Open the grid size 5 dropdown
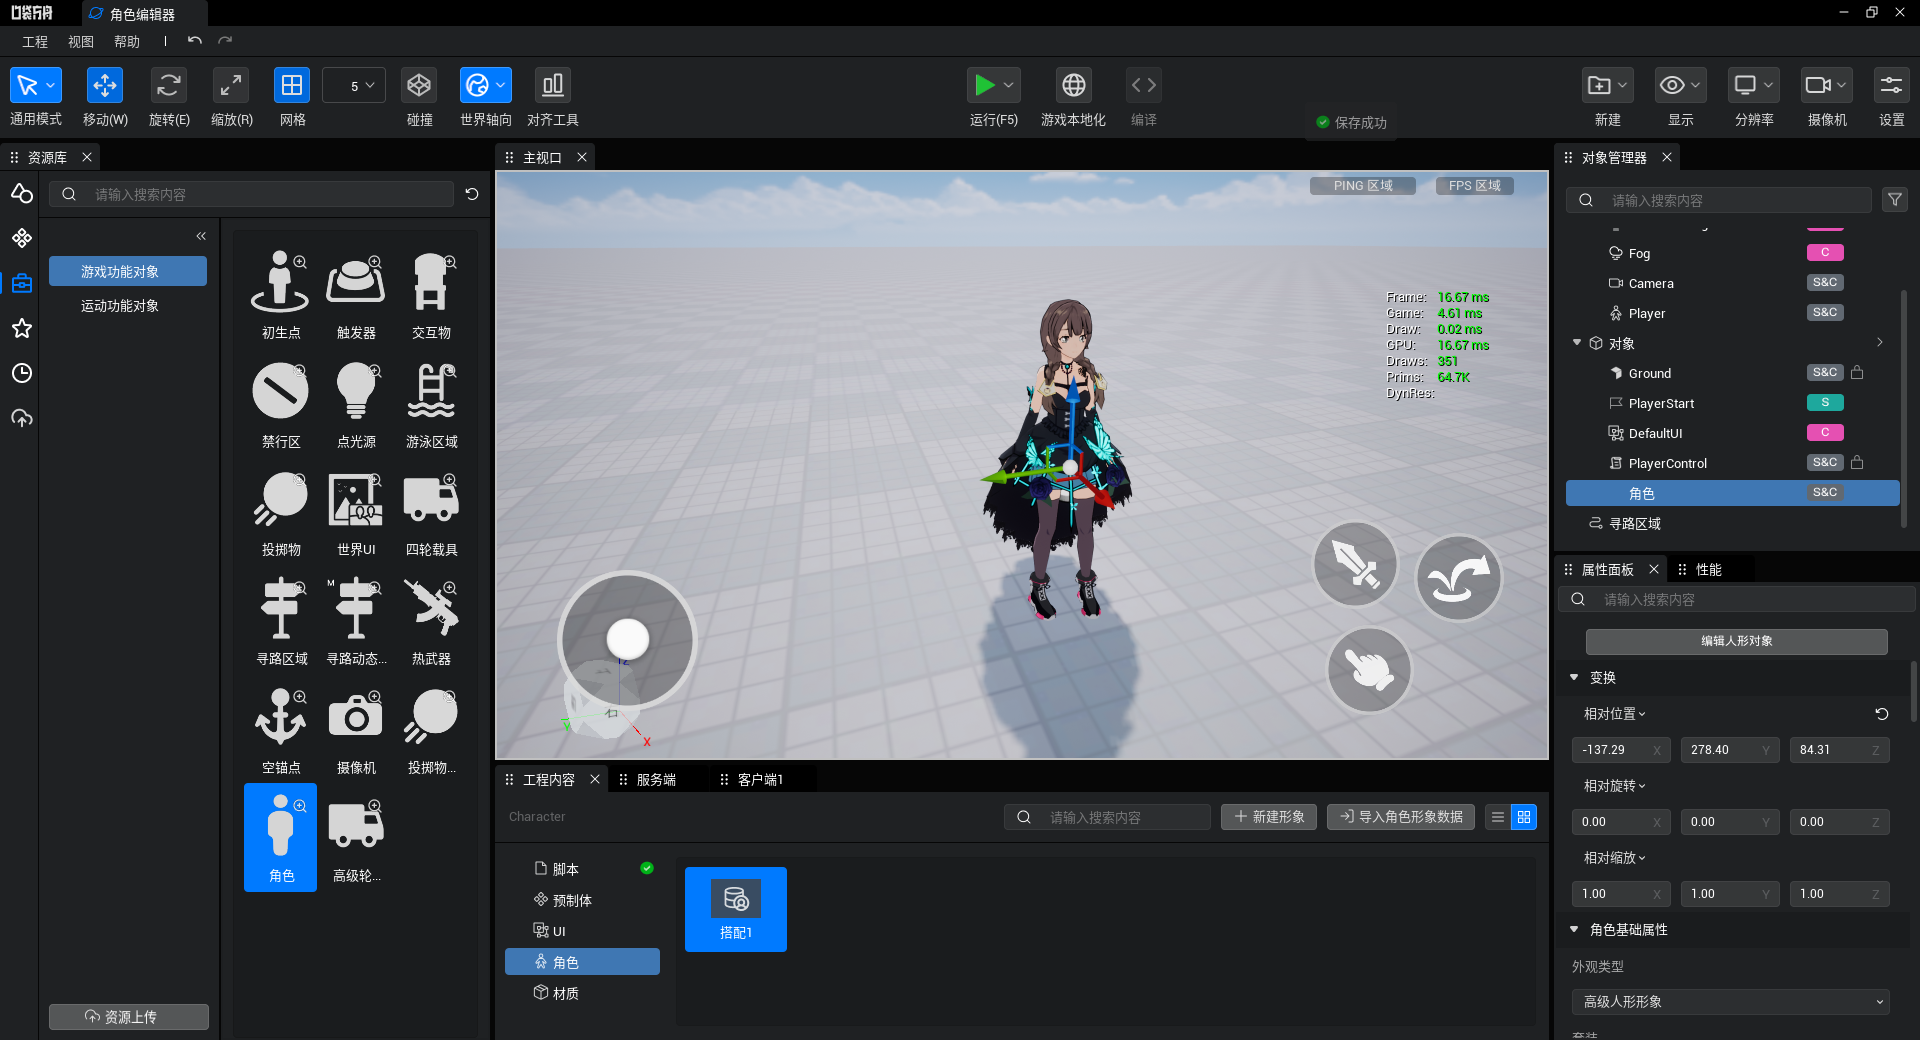Image resolution: width=1920 pixels, height=1040 pixels. pyautogui.click(x=354, y=86)
